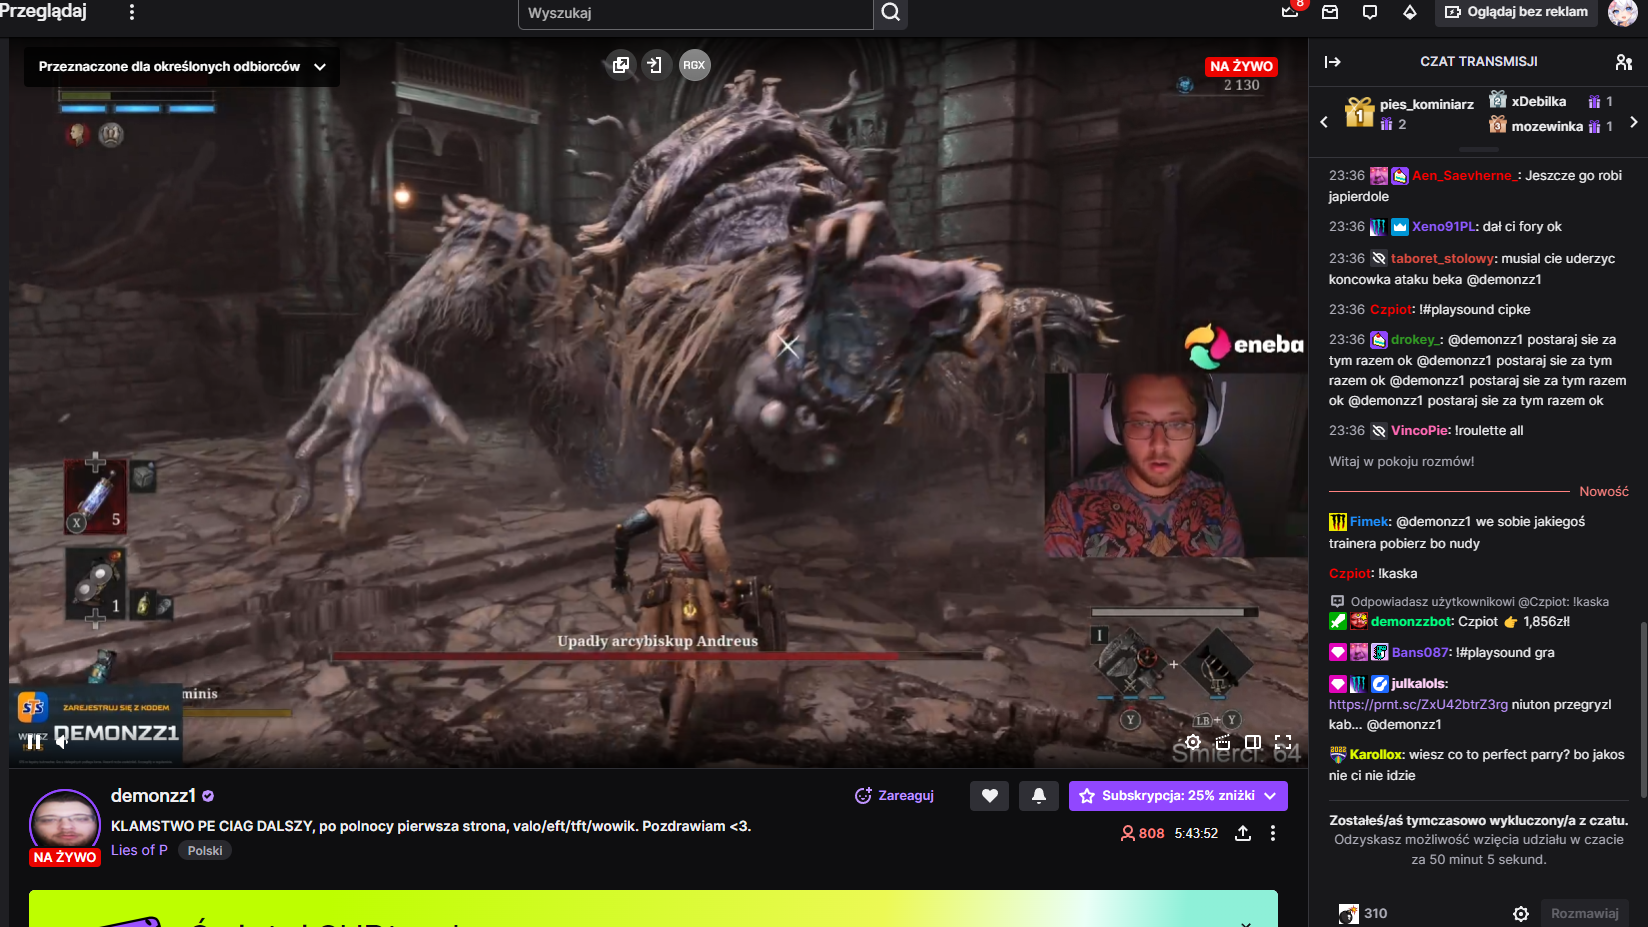Mute the stream volume
Screen dimensions: 1648x927
[62, 741]
